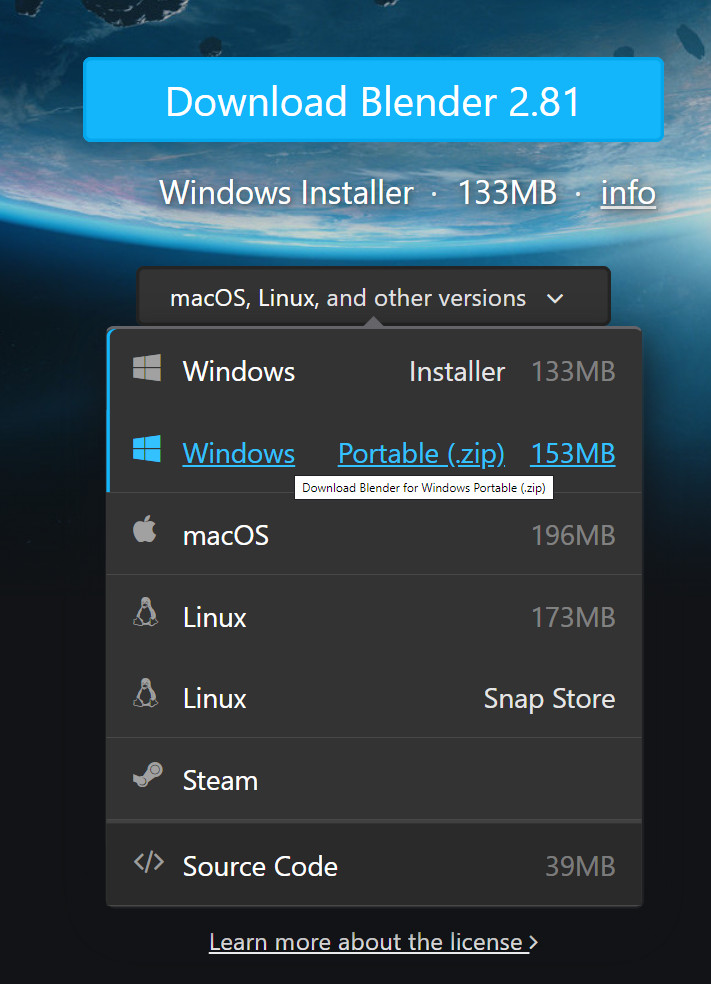Click the Steam logo icon

[147, 776]
